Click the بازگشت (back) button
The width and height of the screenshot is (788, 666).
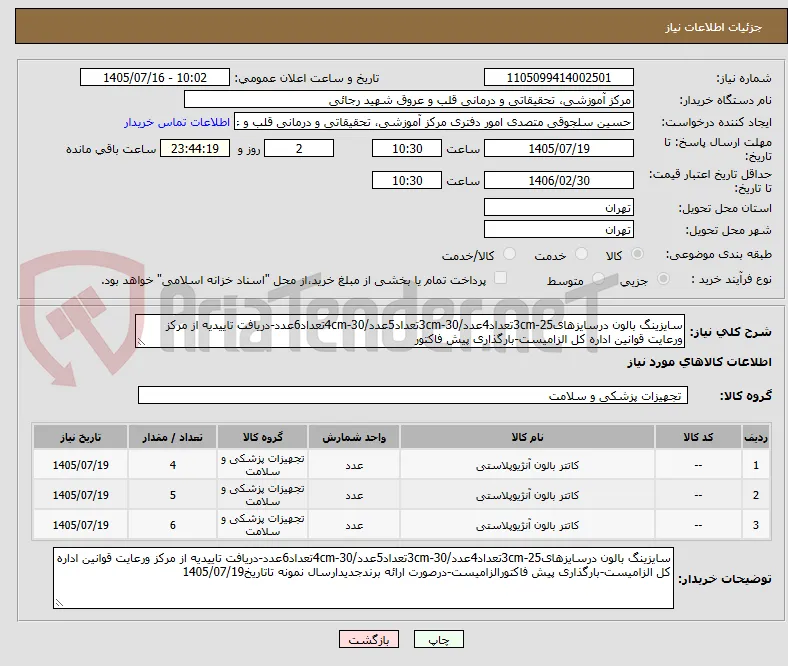[x=369, y=639]
